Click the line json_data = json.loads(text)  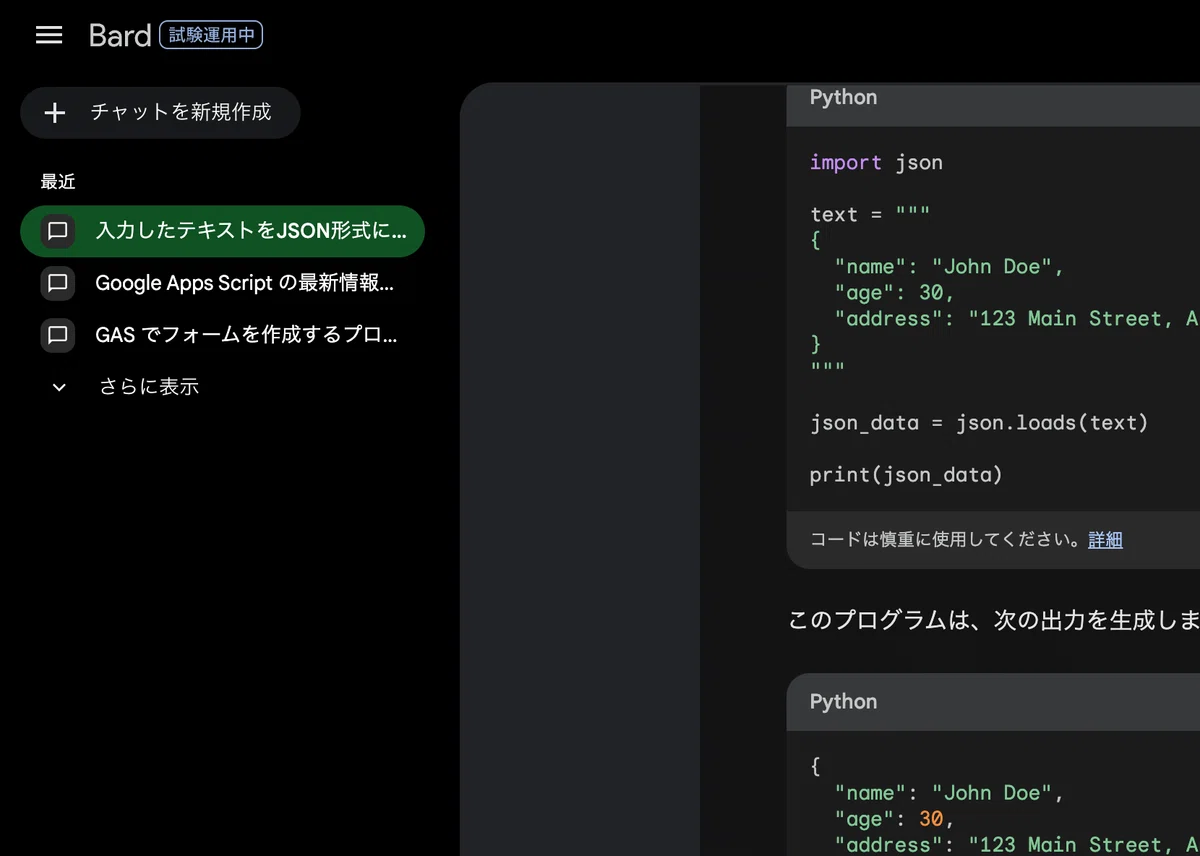click(x=979, y=423)
